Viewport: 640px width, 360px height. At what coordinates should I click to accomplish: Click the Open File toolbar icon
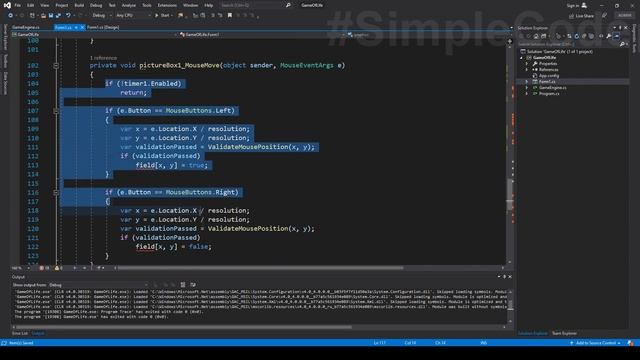43,16
